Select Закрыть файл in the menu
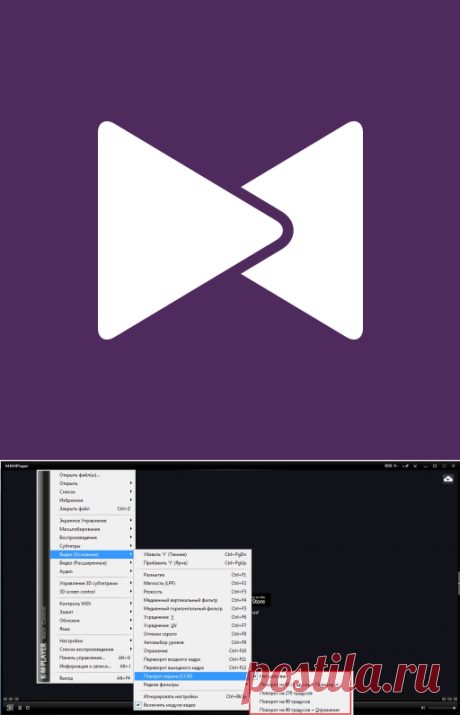Viewport: 460px width, 715px height. [93, 508]
